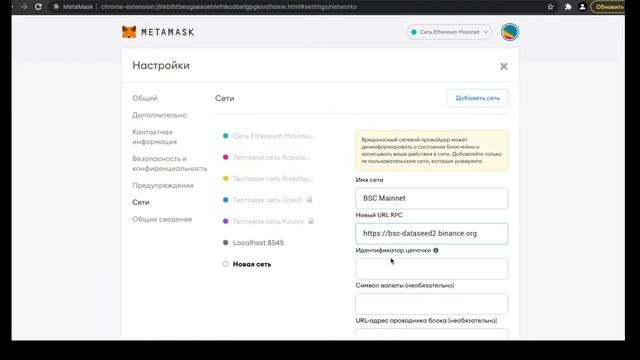Open the Контактная информация section

point(155,137)
